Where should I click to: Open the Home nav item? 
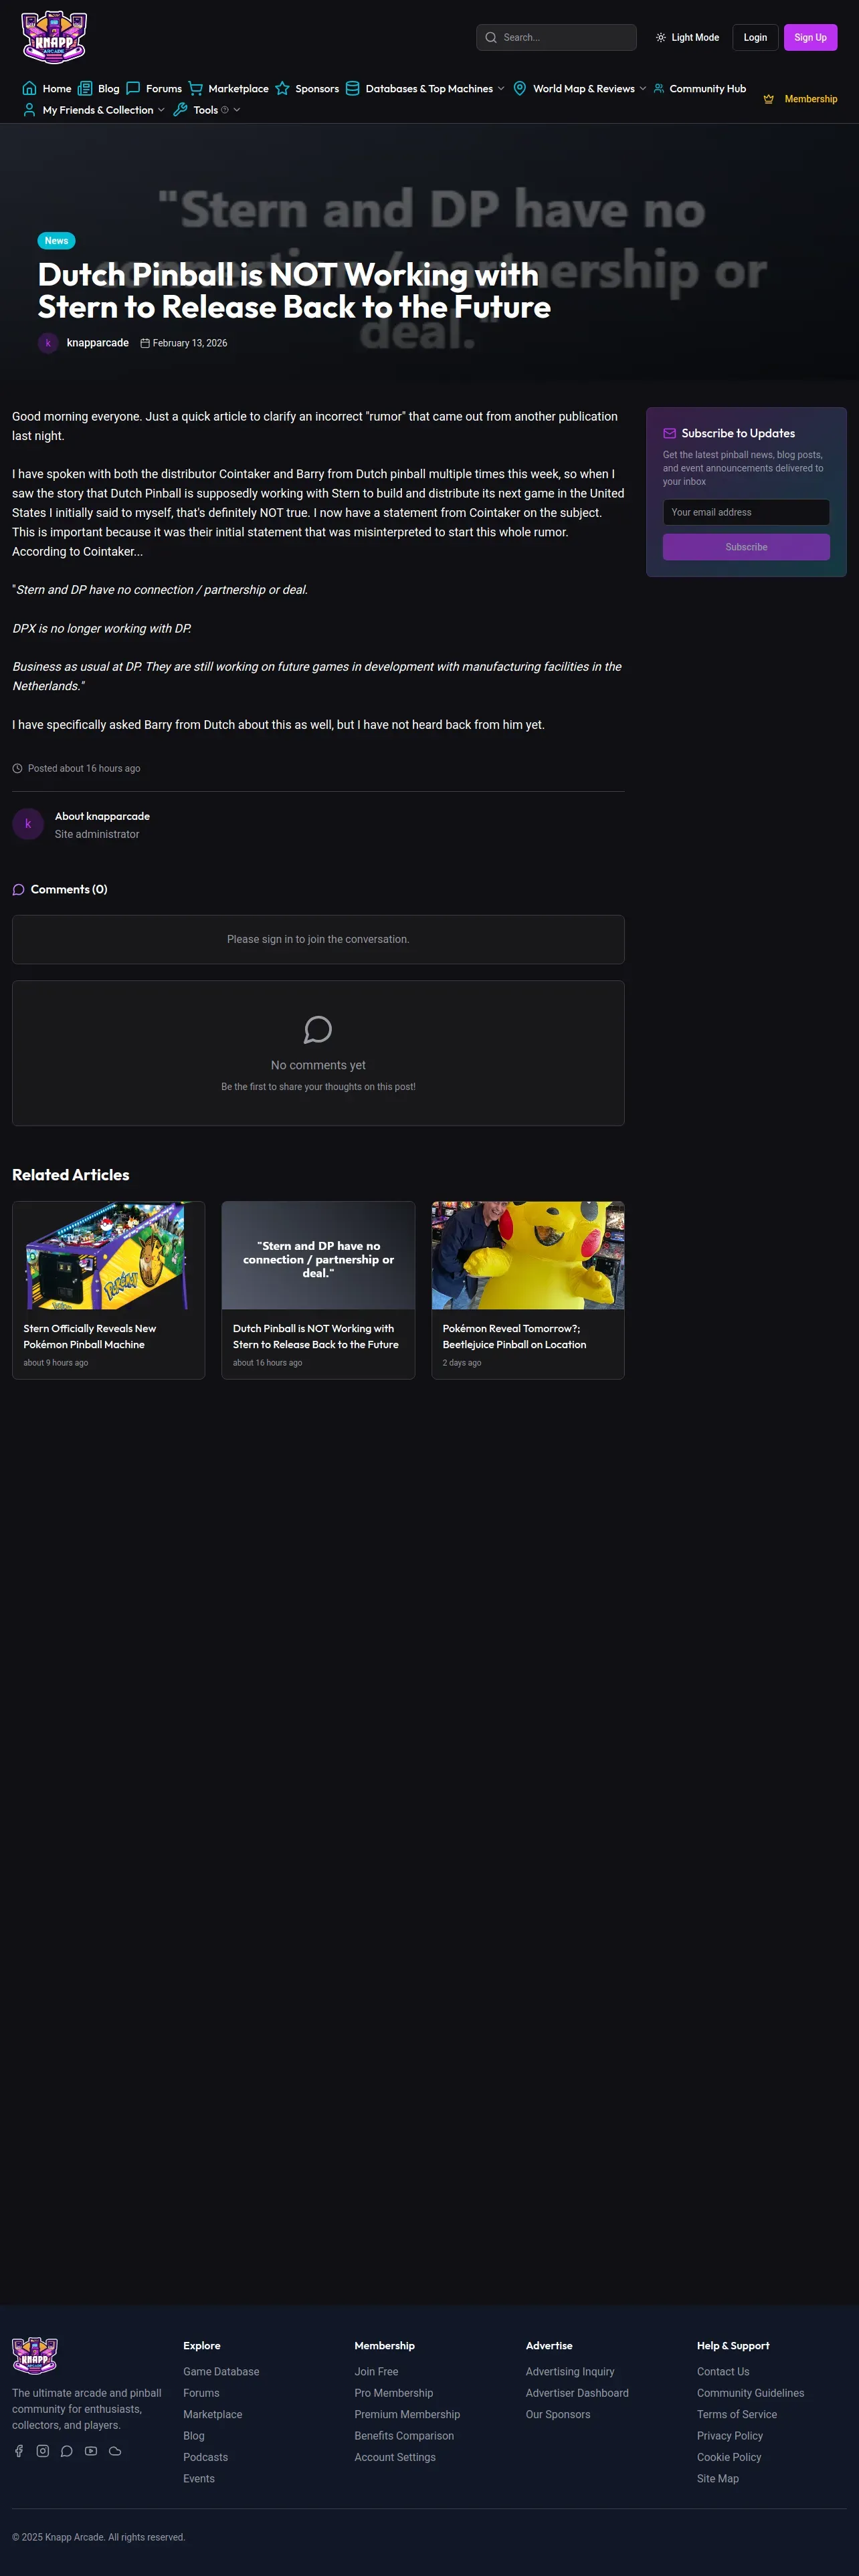[47, 88]
